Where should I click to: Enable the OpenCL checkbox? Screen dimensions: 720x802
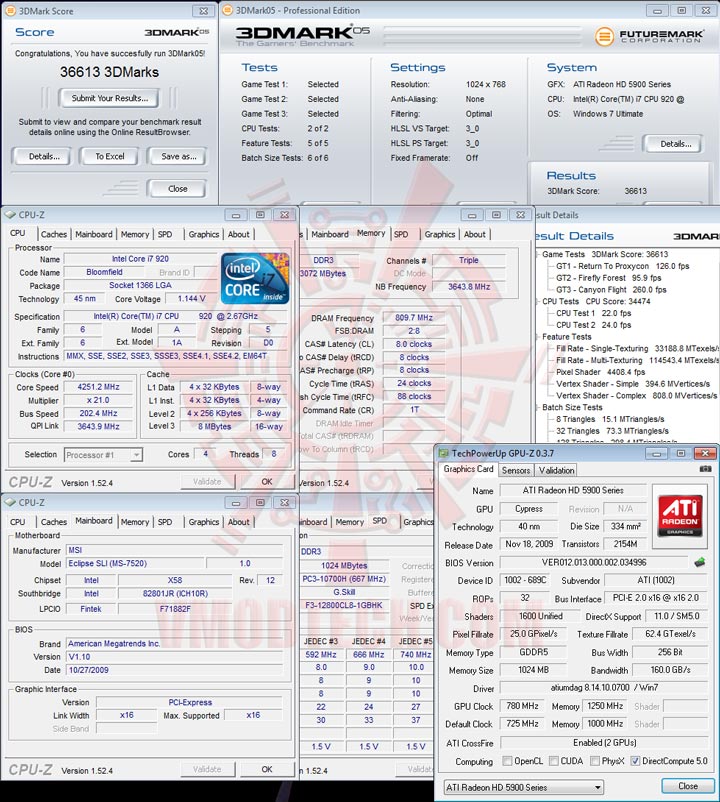coord(507,761)
